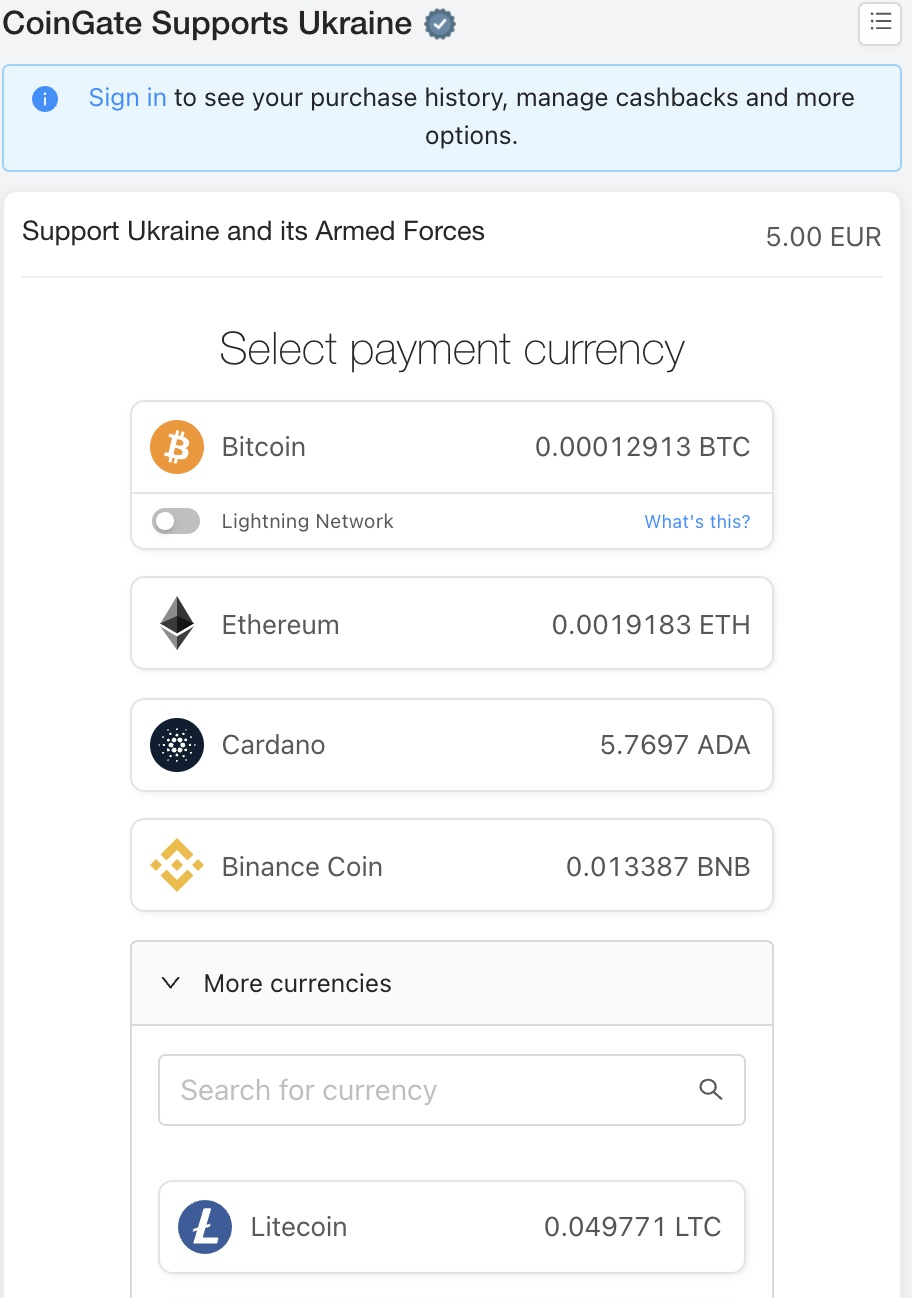The height and width of the screenshot is (1298, 912).
Task: Choose Litecoin 0.049771 LTC option
Action: [x=452, y=1227]
